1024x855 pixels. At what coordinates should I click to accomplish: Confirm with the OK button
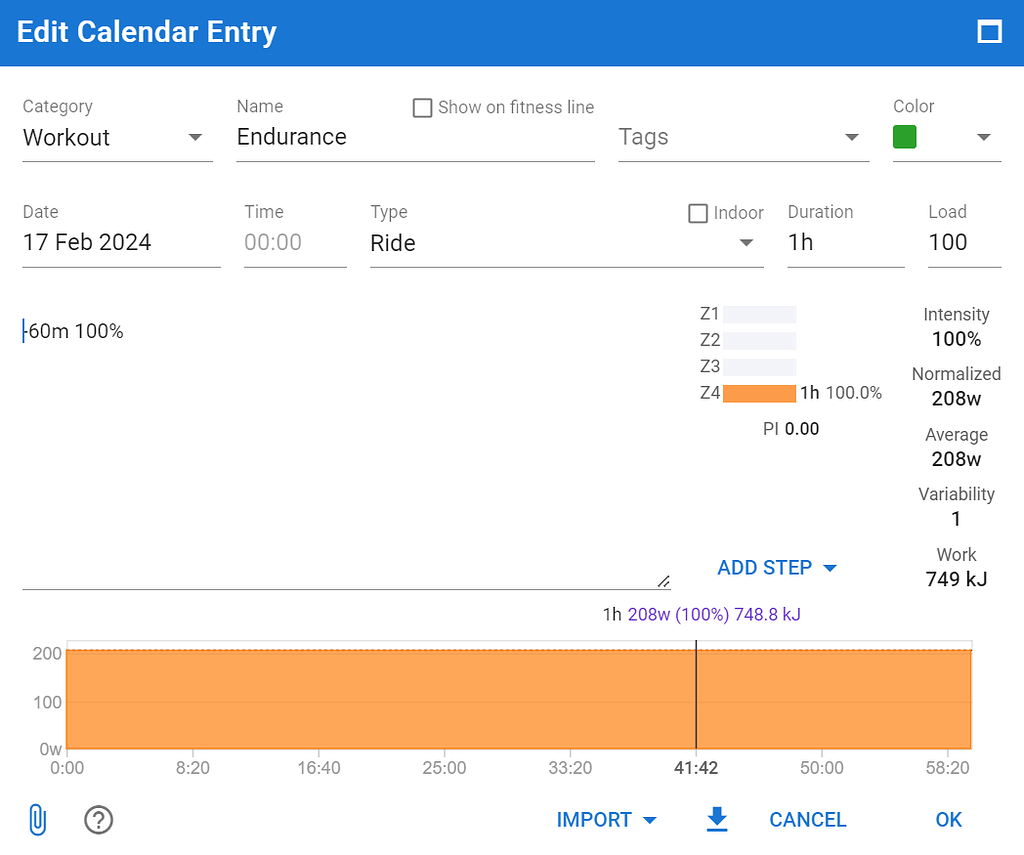(x=948, y=820)
